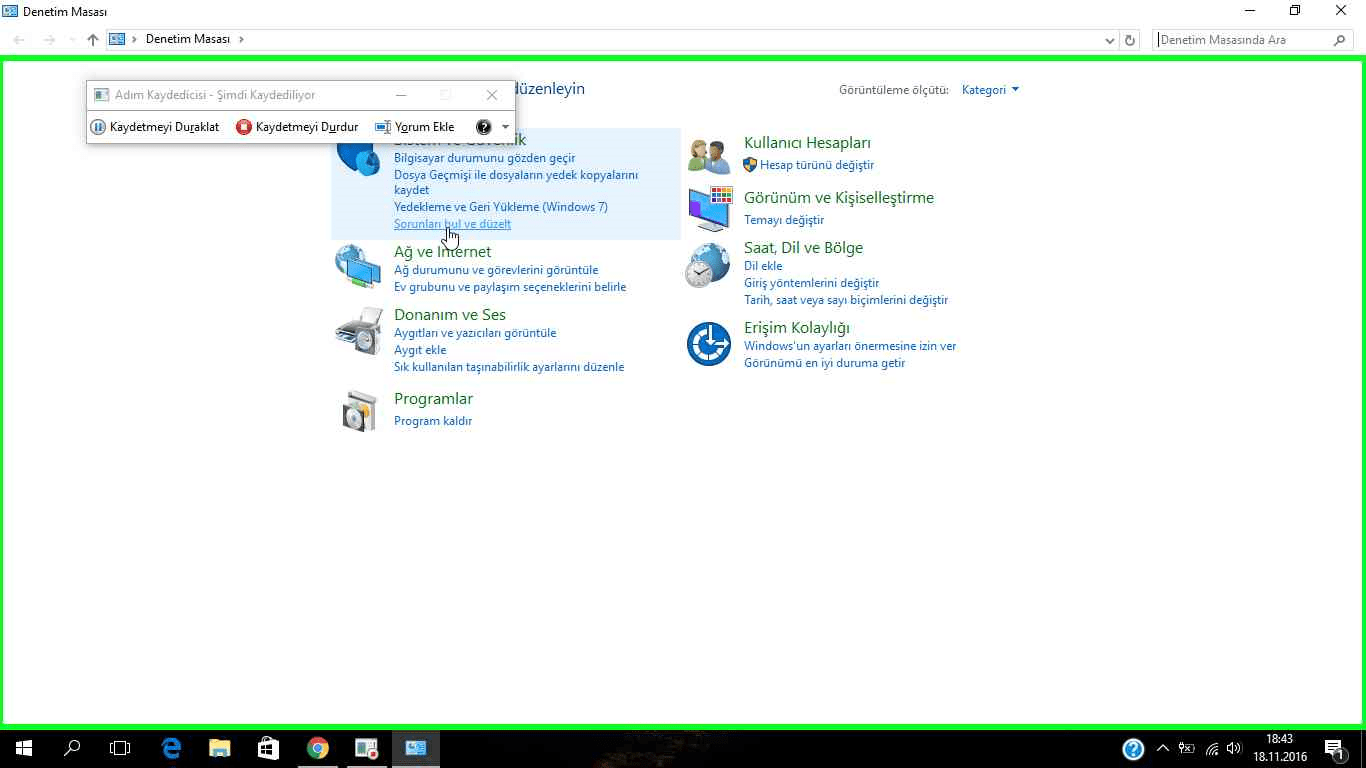Click Kaydetmeyi Durdur to stop recording
This screenshot has height=768, width=1366.
point(297,127)
